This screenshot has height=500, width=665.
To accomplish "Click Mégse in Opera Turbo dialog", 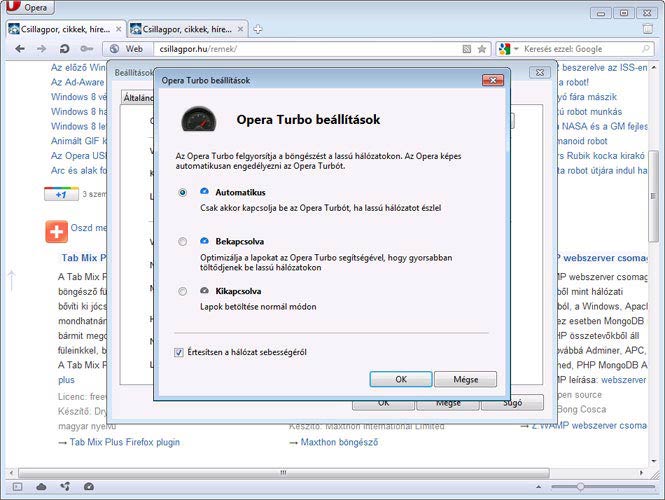I will pos(465,379).
